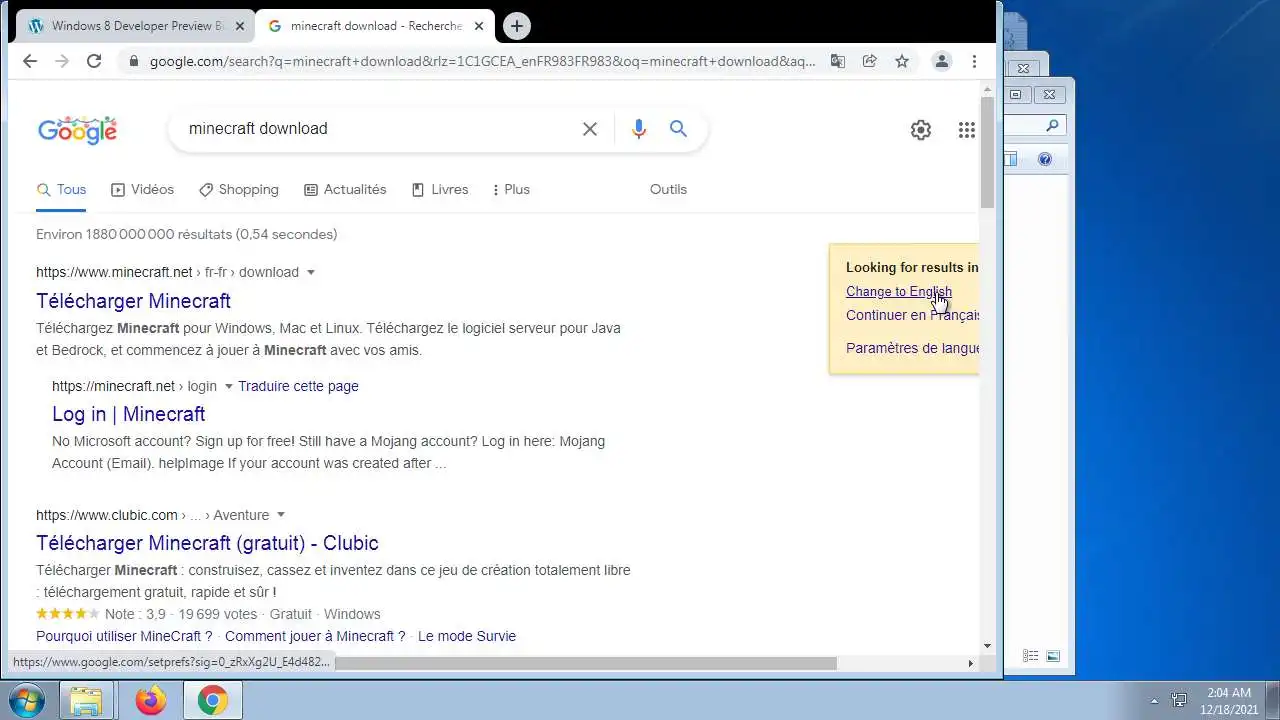Expand options for minecraft.net download result
This screenshot has height=720, width=1280.
tap(311, 272)
